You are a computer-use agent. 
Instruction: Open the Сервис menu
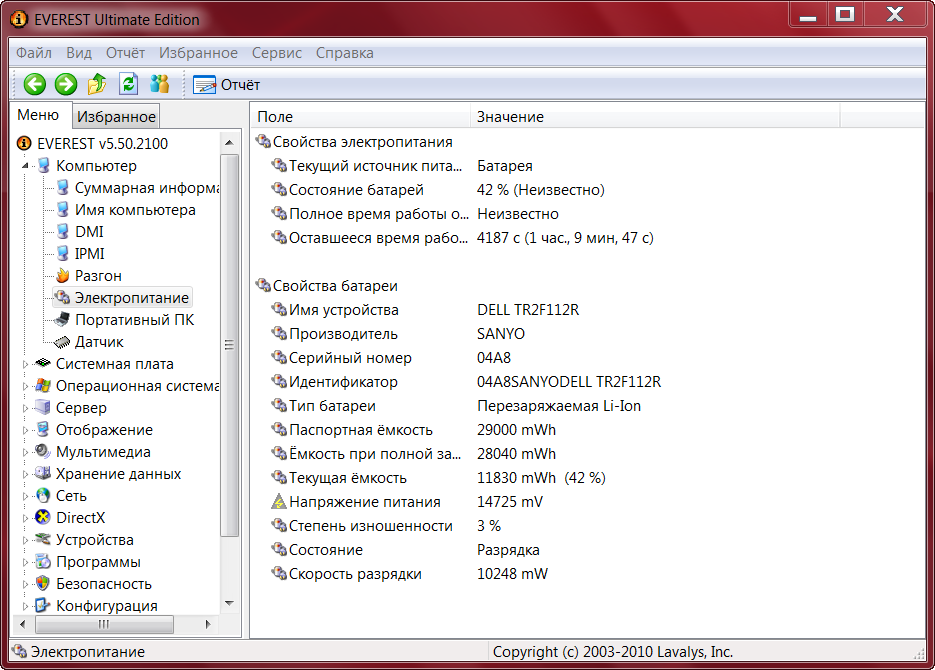tap(277, 53)
